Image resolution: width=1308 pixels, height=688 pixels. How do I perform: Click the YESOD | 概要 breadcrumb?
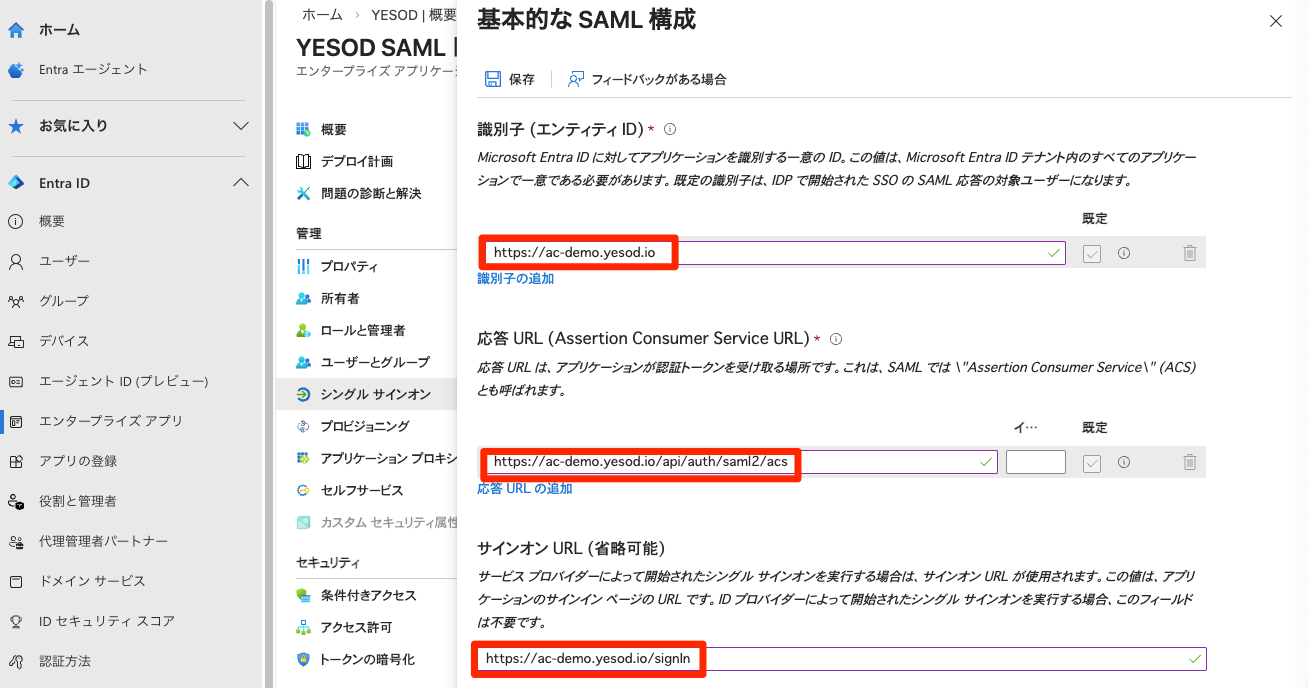click(414, 15)
